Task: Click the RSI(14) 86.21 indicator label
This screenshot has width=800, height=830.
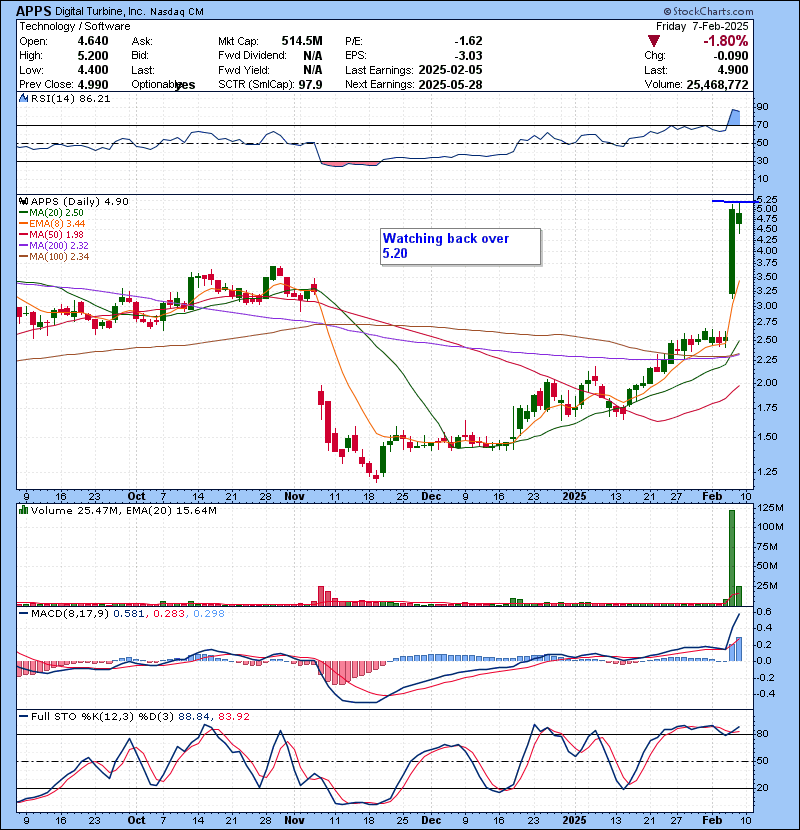Action: pos(70,98)
